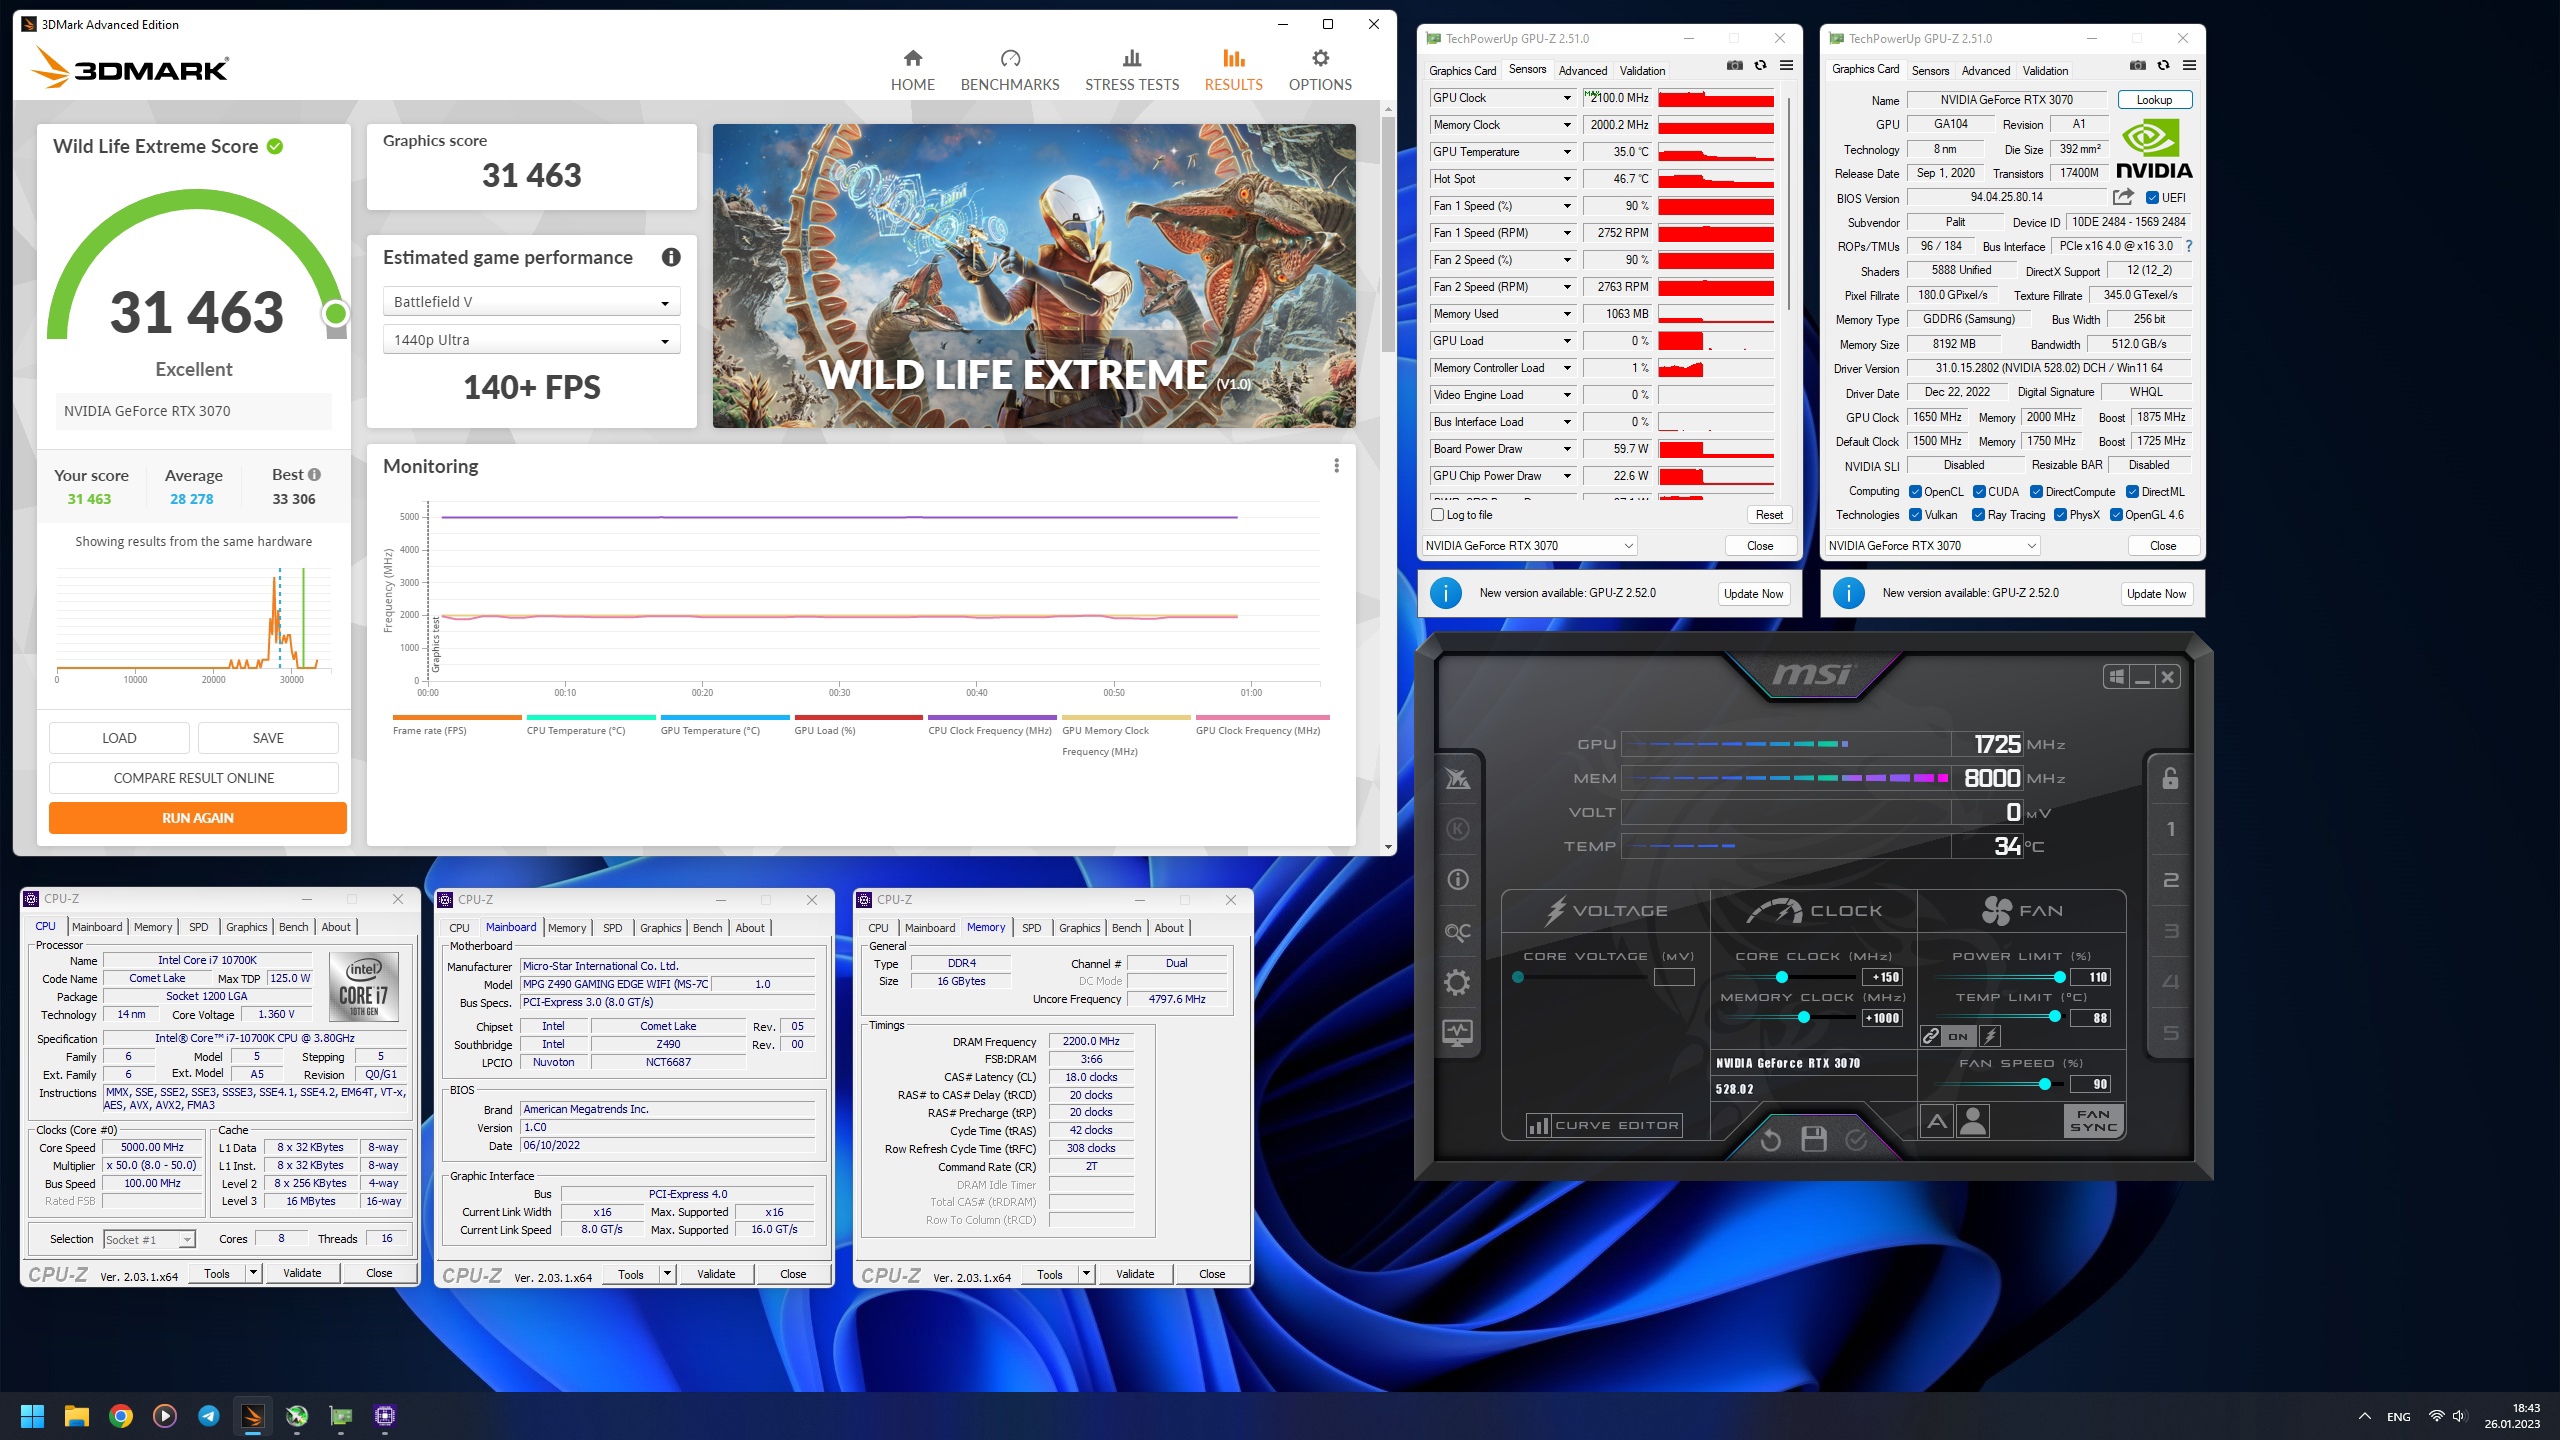Open hamburger menu in GPU-Z Sensors window
The image size is (2560, 1440).
tap(1786, 66)
